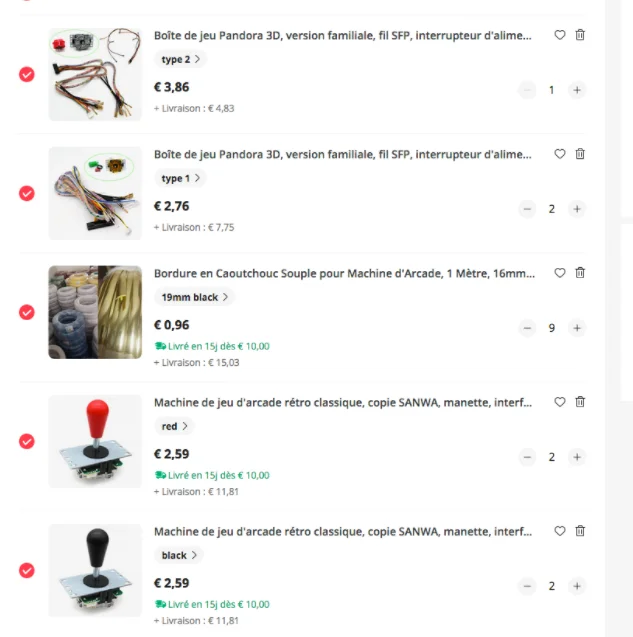Increase quantity of type 1 Pandora cable
The width and height of the screenshot is (633, 637).
tap(577, 209)
